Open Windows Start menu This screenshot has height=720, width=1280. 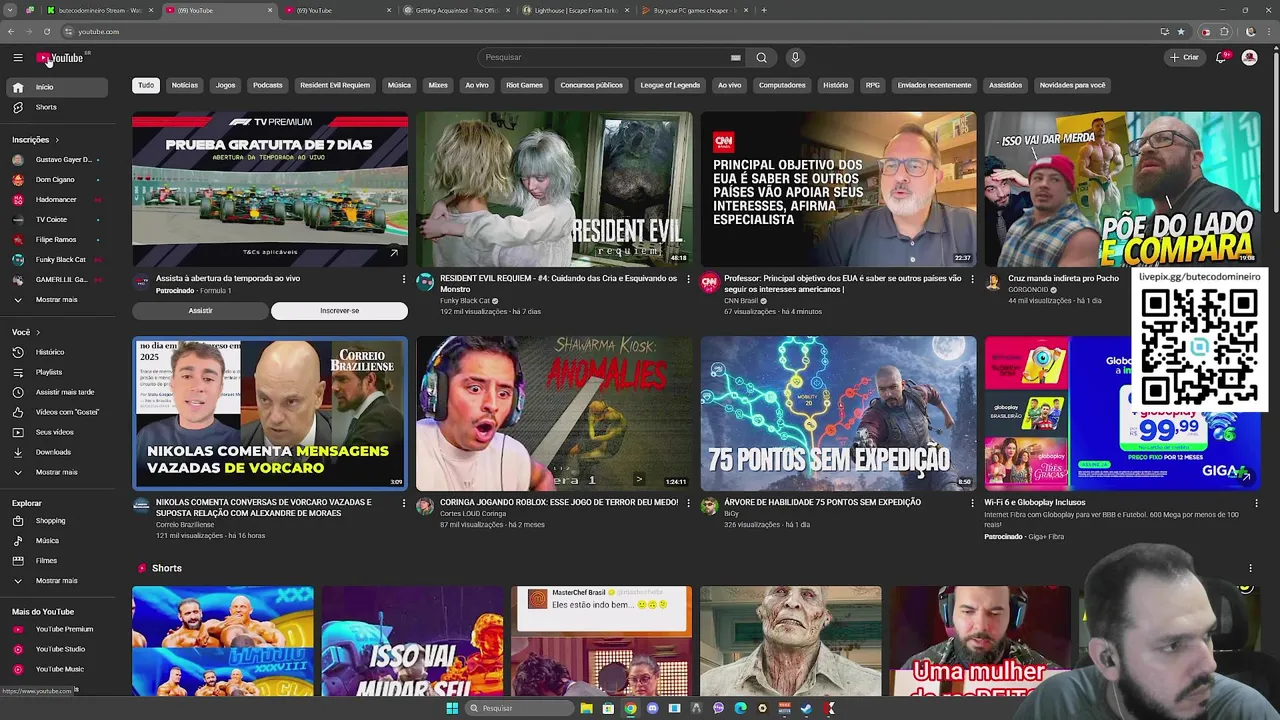pos(452,708)
